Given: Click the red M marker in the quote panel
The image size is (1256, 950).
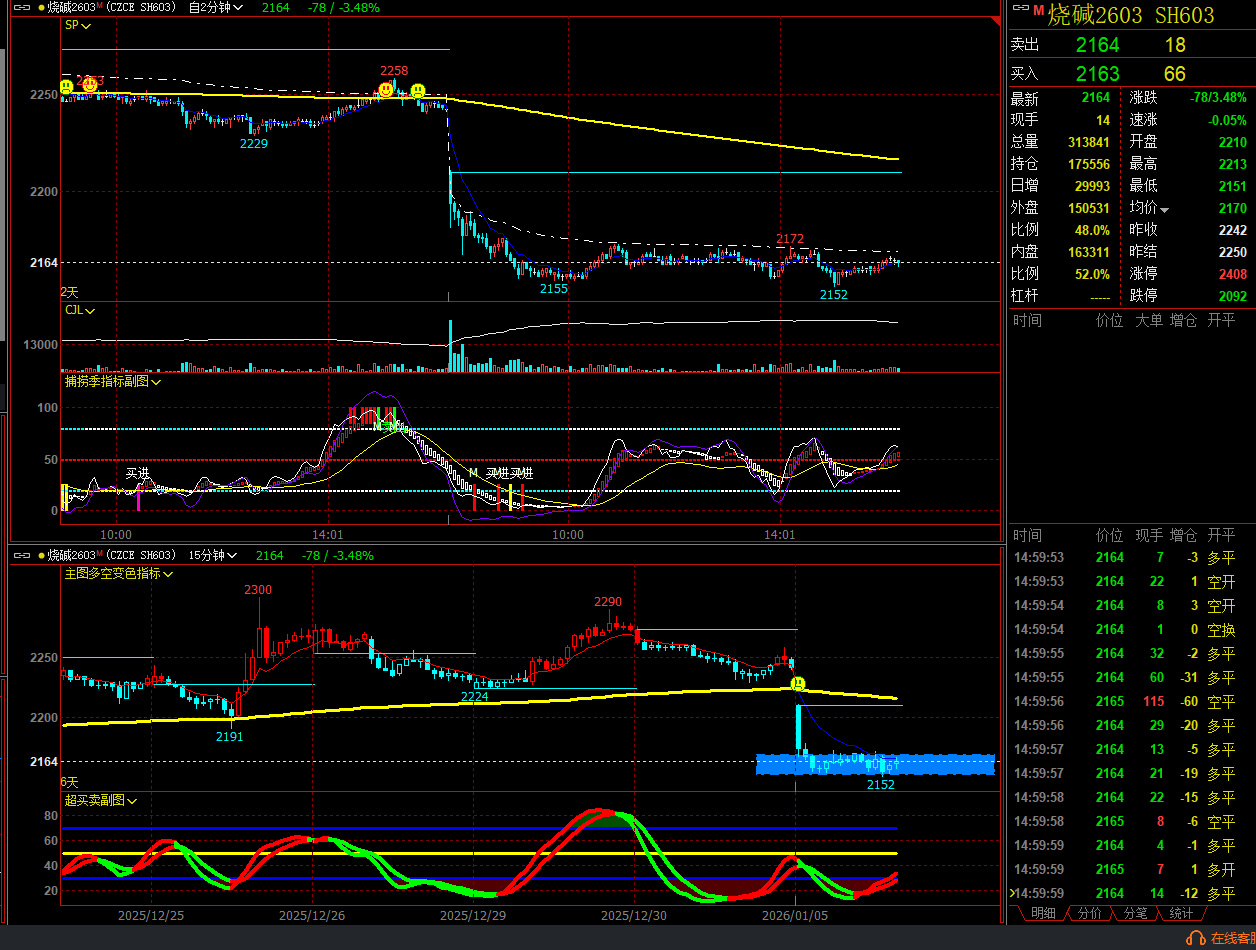Looking at the screenshot, I should (1038, 10).
